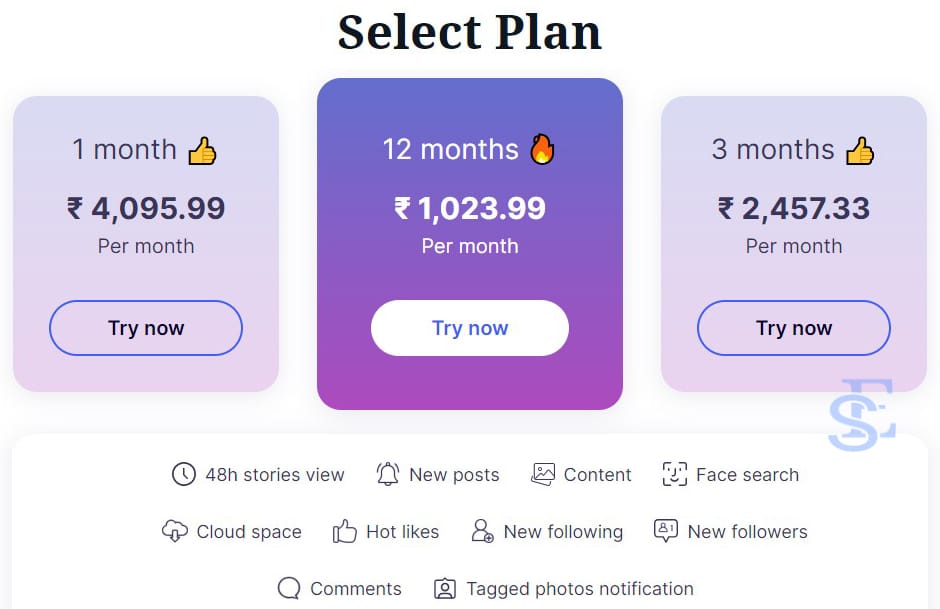
Task: Click the Content image icon
Action: (543, 474)
